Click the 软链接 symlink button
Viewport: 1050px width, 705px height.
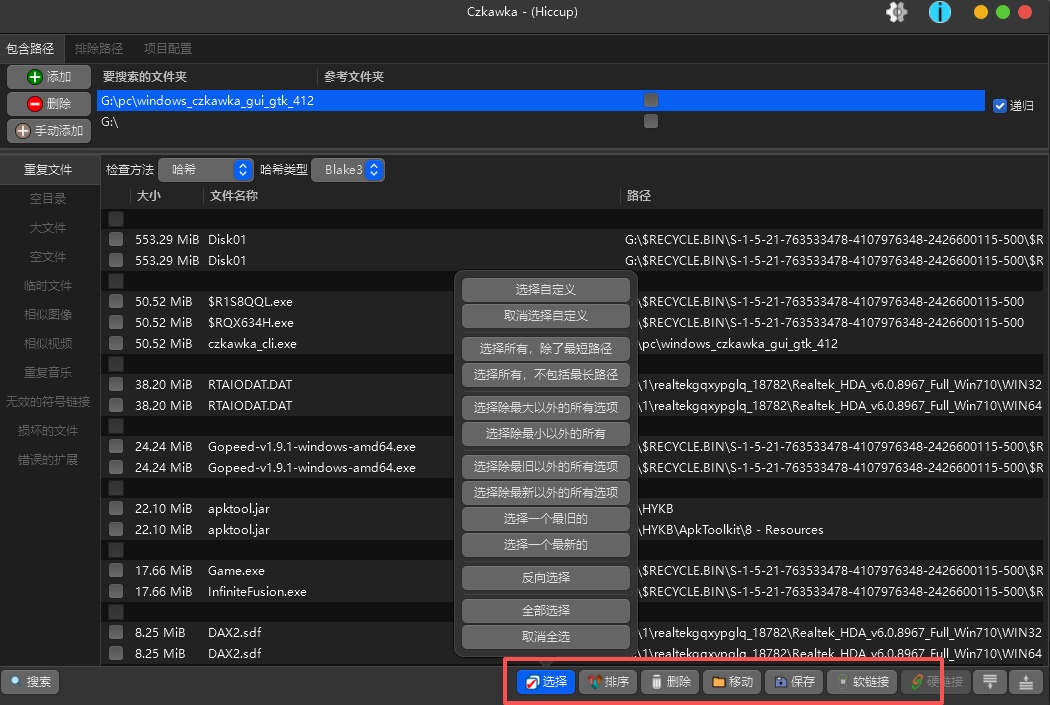861,682
